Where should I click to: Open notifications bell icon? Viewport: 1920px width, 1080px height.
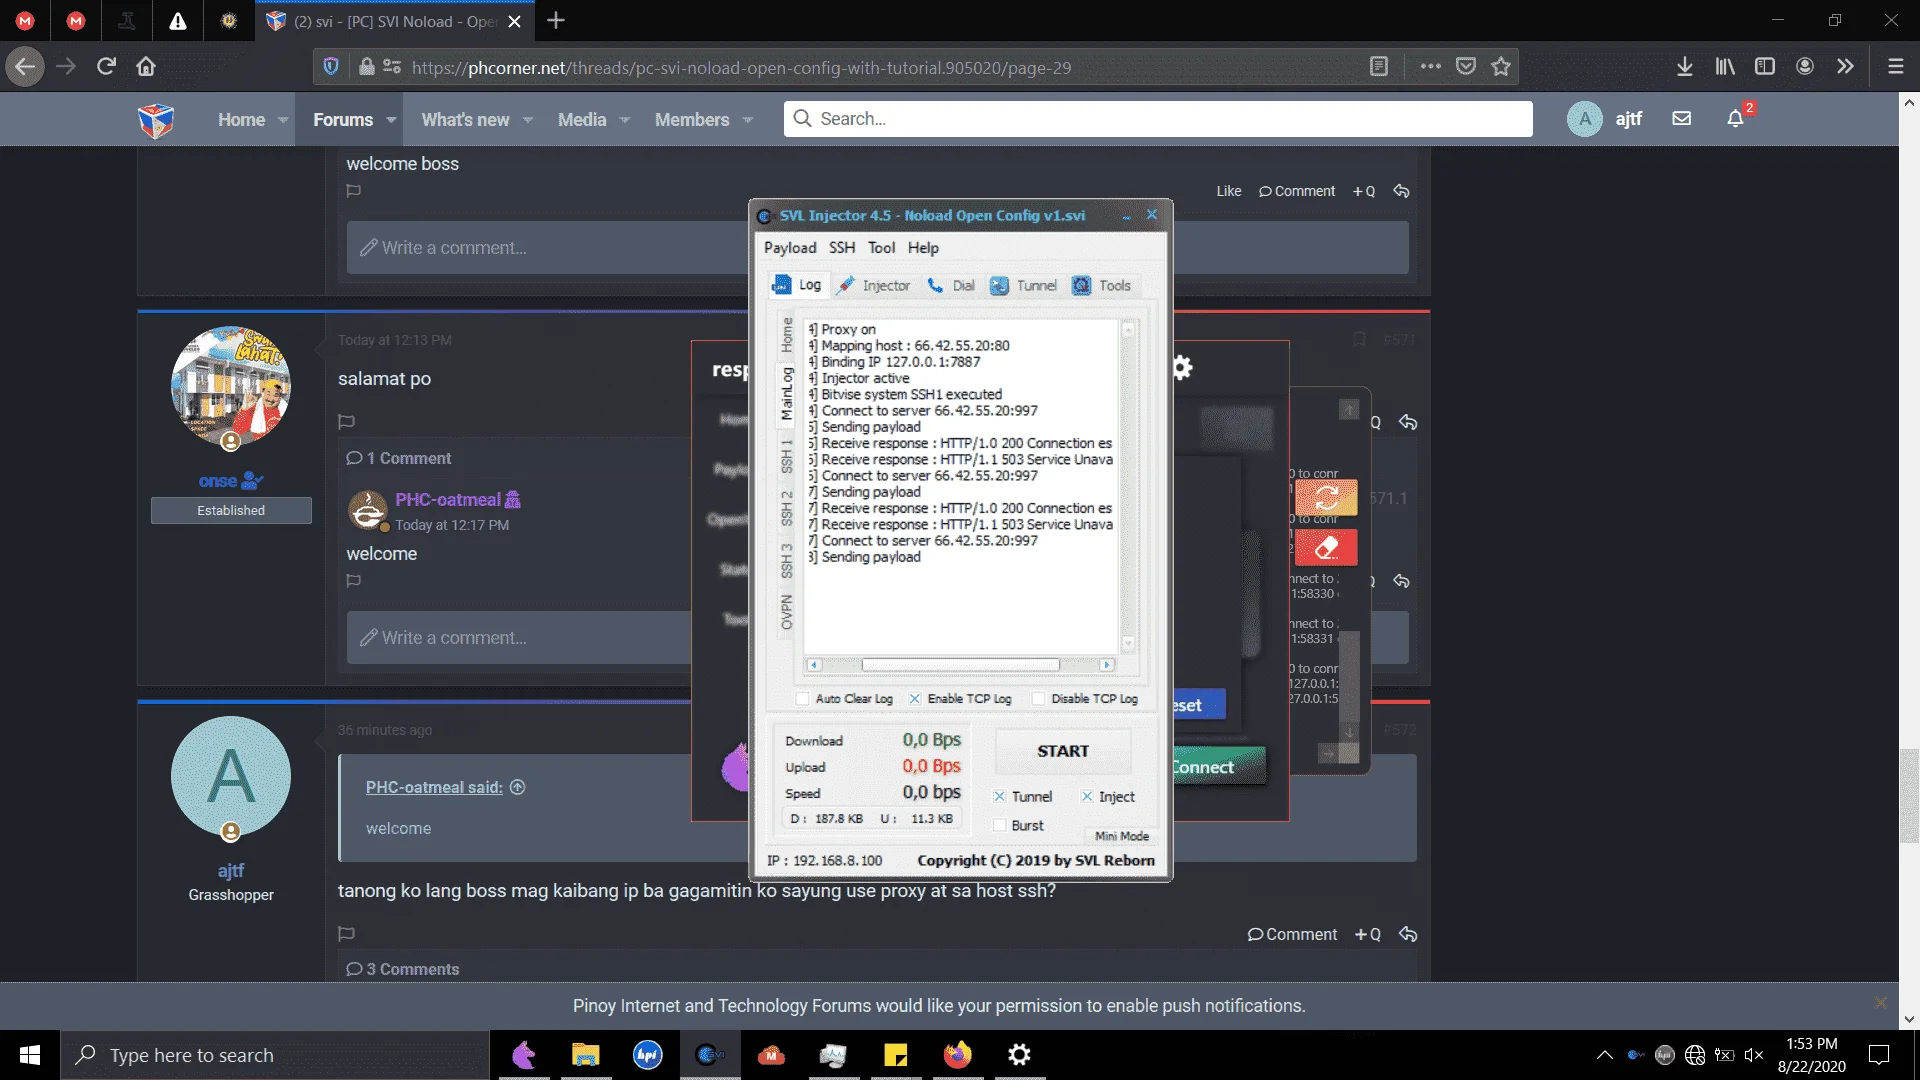pyautogui.click(x=1736, y=119)
